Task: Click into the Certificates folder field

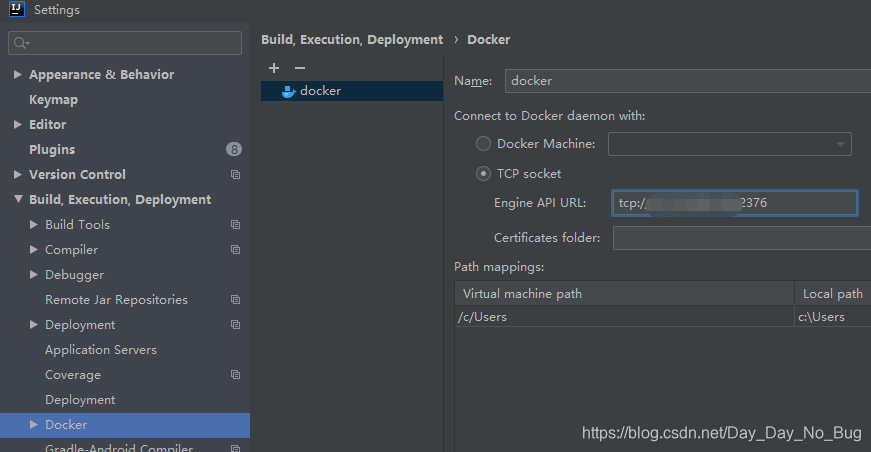Action: (x=742, y=238)
